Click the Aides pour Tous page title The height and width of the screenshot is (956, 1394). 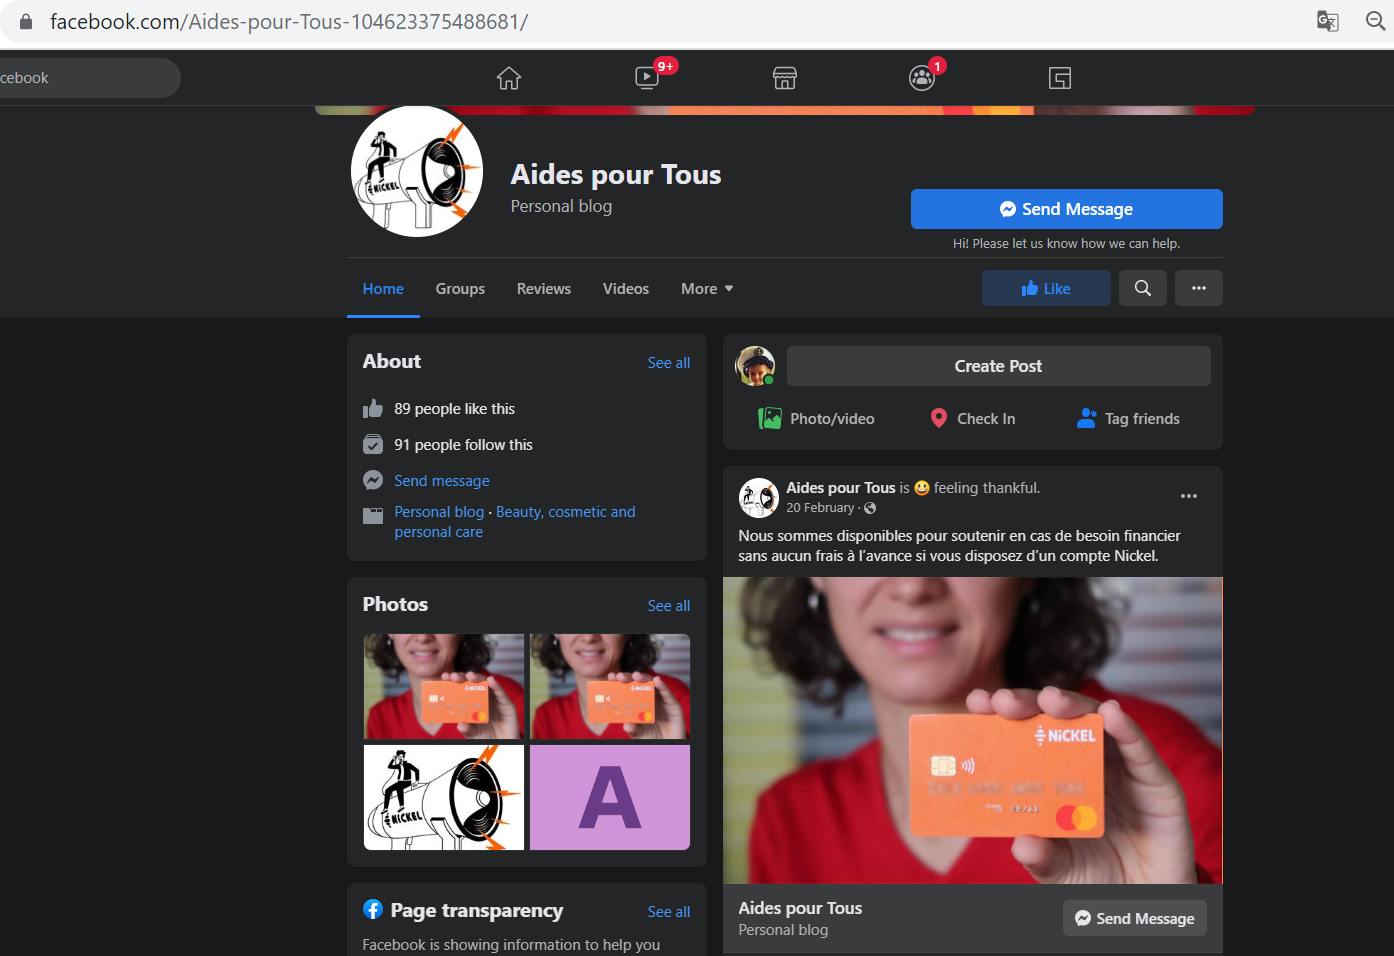tap(616, 174)
